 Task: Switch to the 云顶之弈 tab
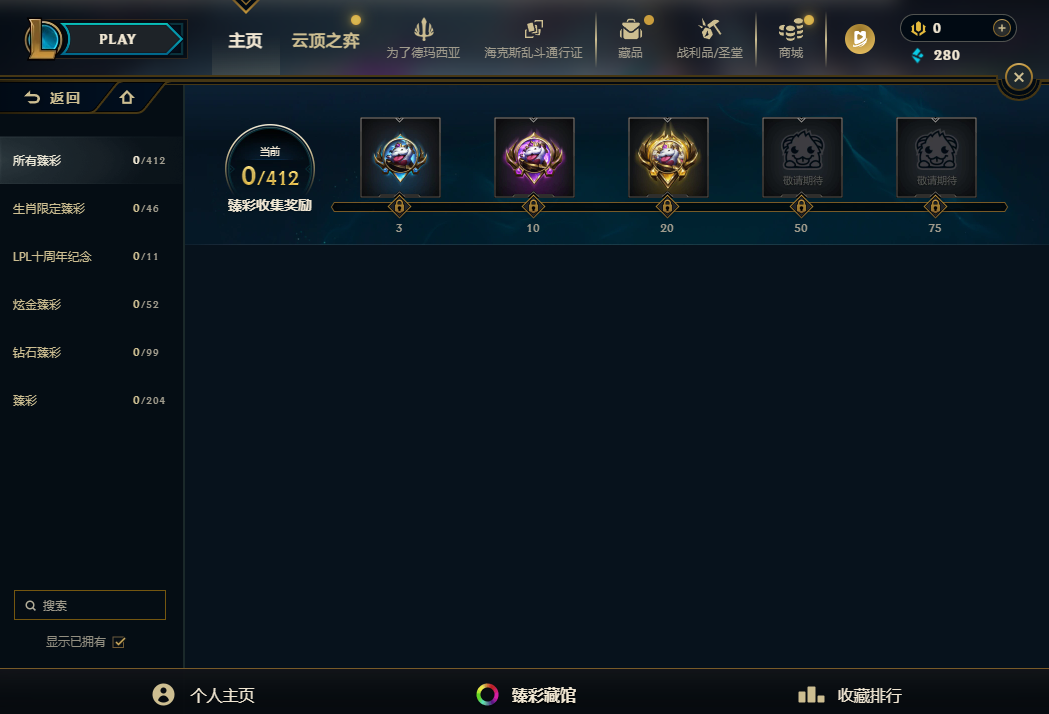point(326,41)
